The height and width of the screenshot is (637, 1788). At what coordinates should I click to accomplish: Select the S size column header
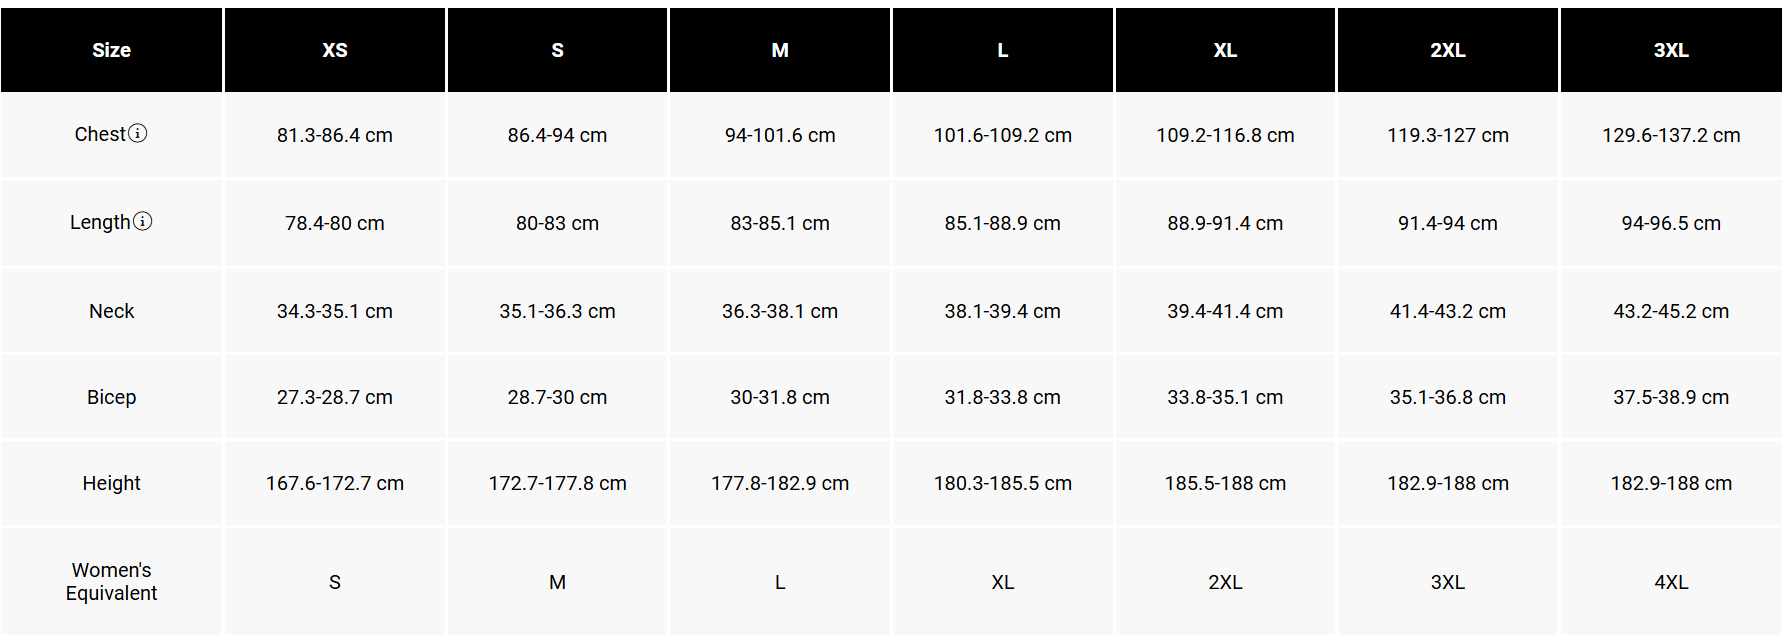click(557, 50)
